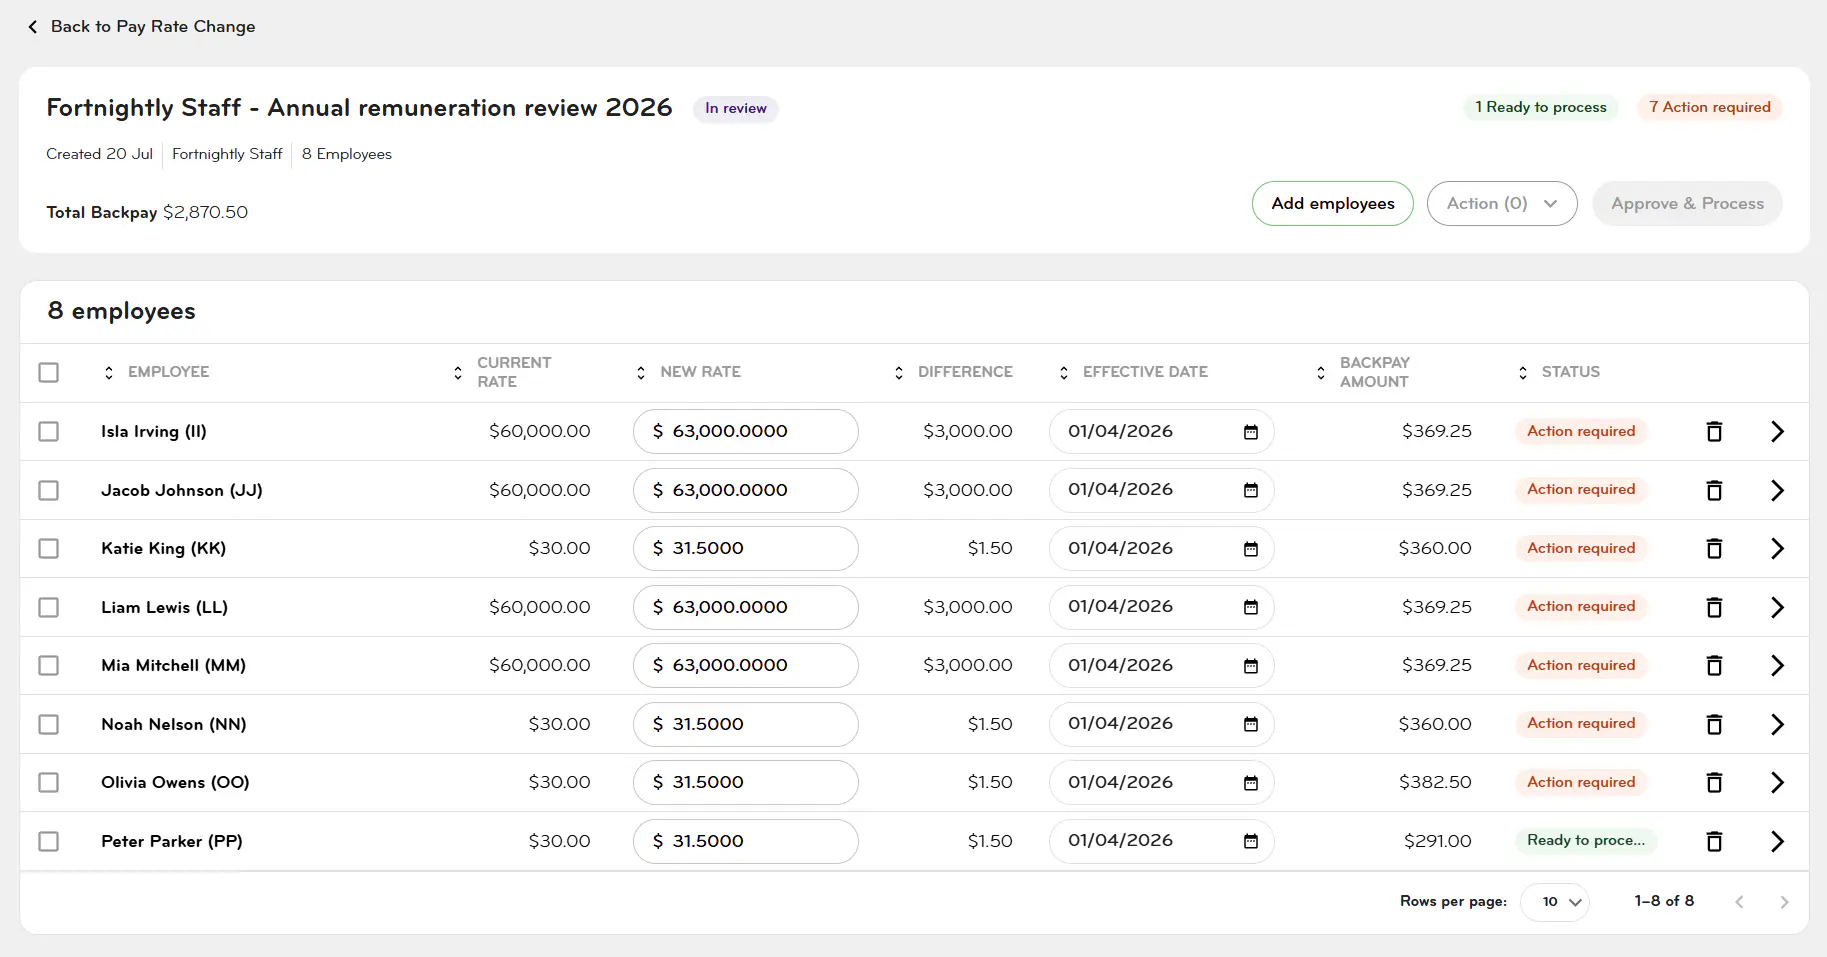The width and height of the screenshot is (1827, 957).
Task: Select Mia Mitchell's row checkbox
Action: (x=48, y=665)
